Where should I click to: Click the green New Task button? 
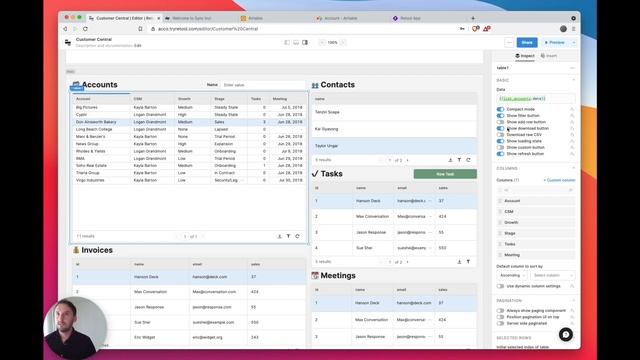(x=445, y=174)
